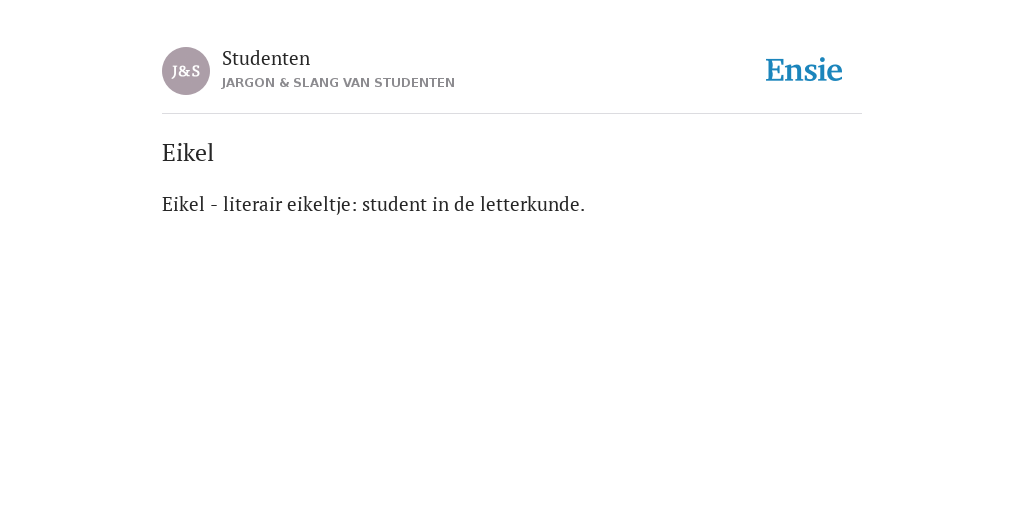
Task: Click the round J&S avatar icon
Action: tap(186, 71)
